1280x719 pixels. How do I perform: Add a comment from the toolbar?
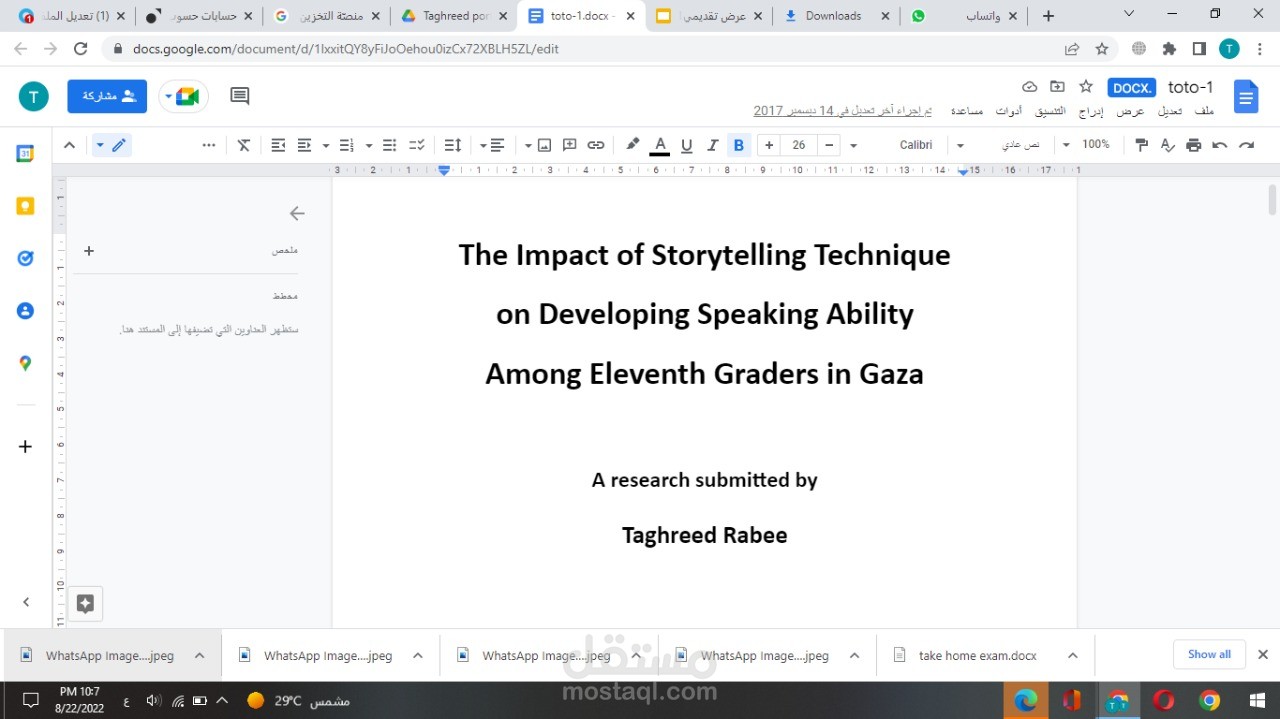point(570,145)
